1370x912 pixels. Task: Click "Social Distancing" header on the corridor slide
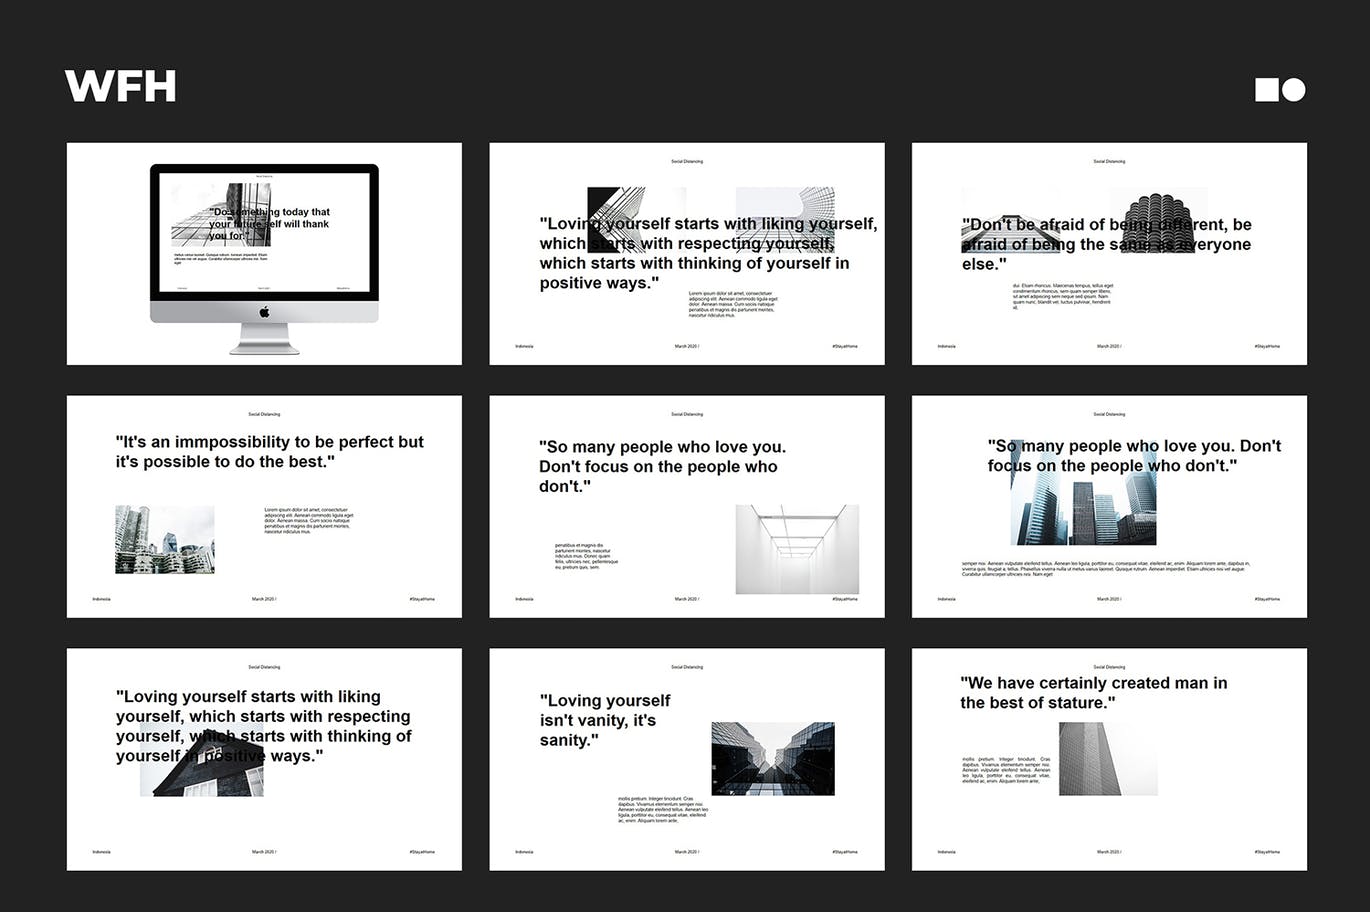686,414
